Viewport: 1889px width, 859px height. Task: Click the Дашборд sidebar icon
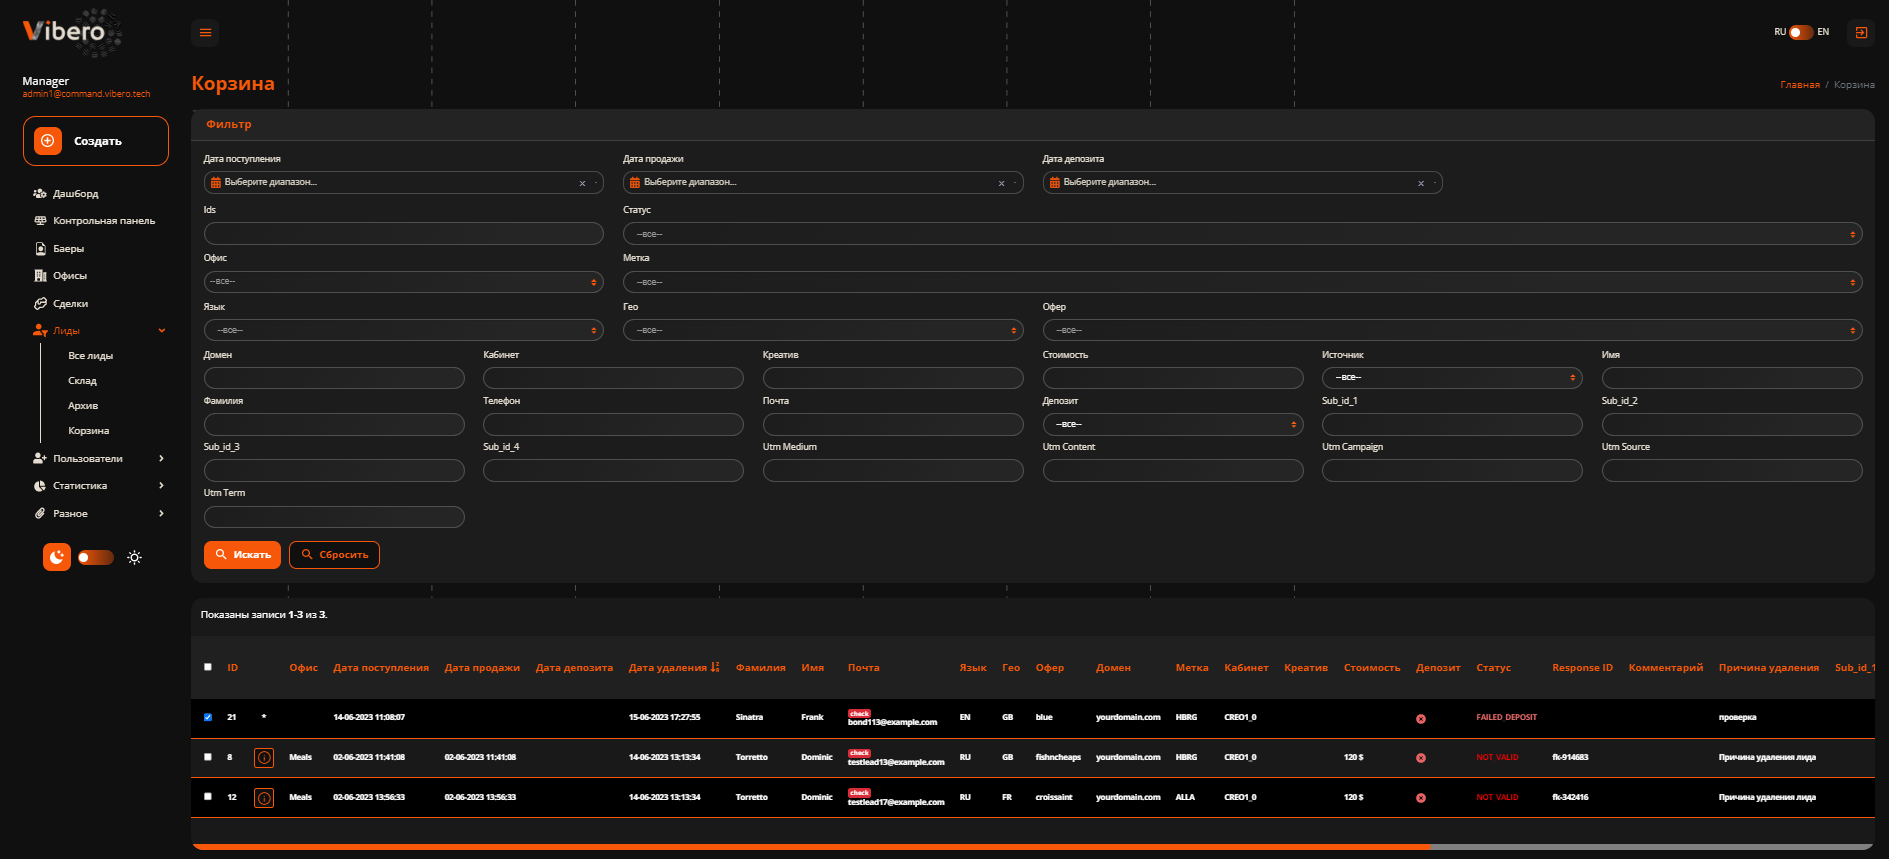[x=40, y=194]
